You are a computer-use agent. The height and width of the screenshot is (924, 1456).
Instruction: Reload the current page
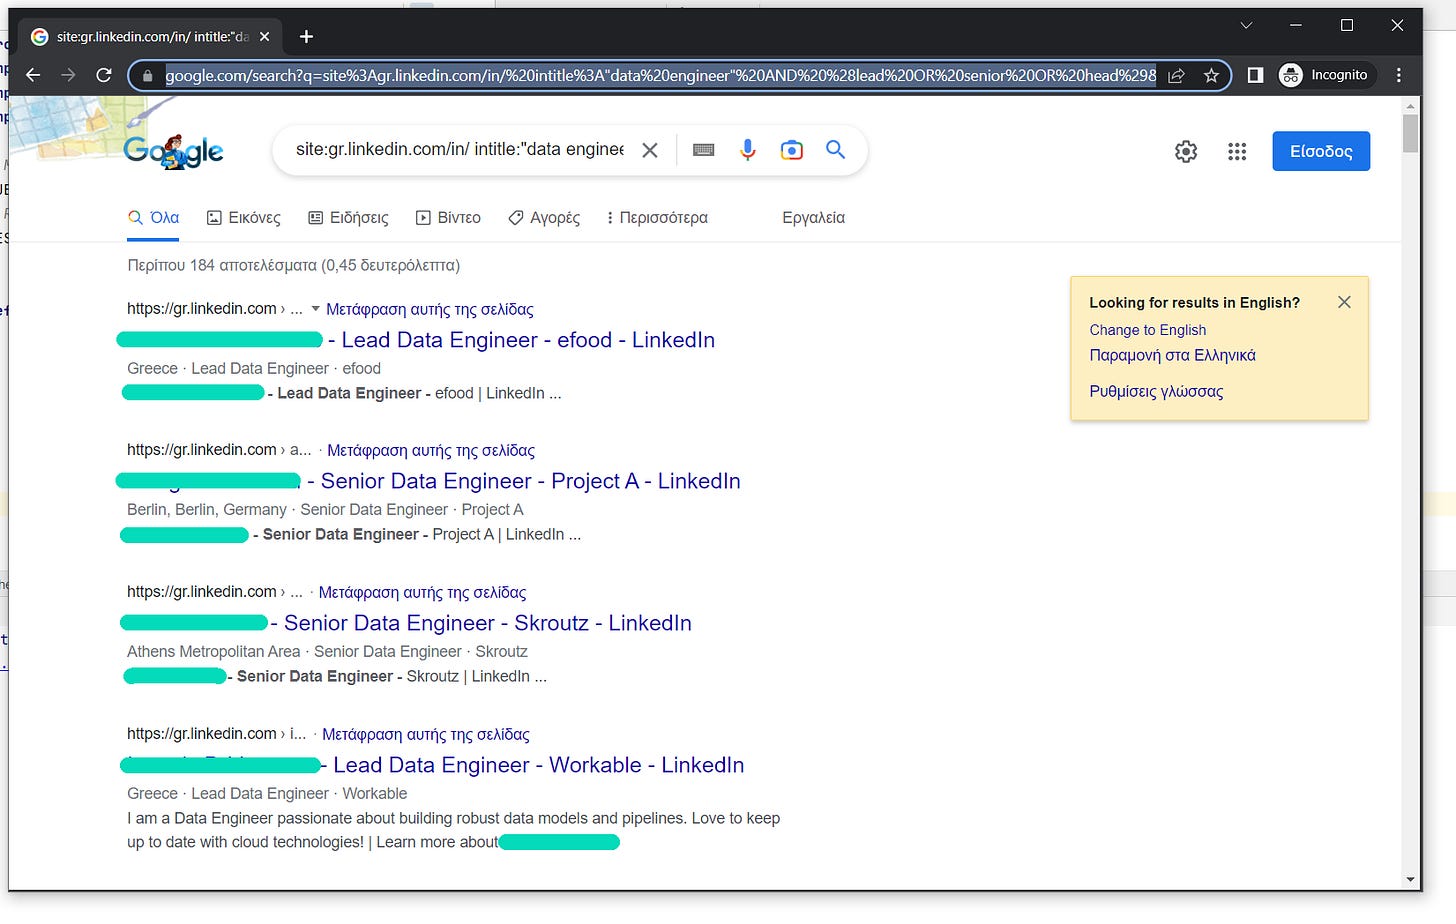[x=104, y=75]
